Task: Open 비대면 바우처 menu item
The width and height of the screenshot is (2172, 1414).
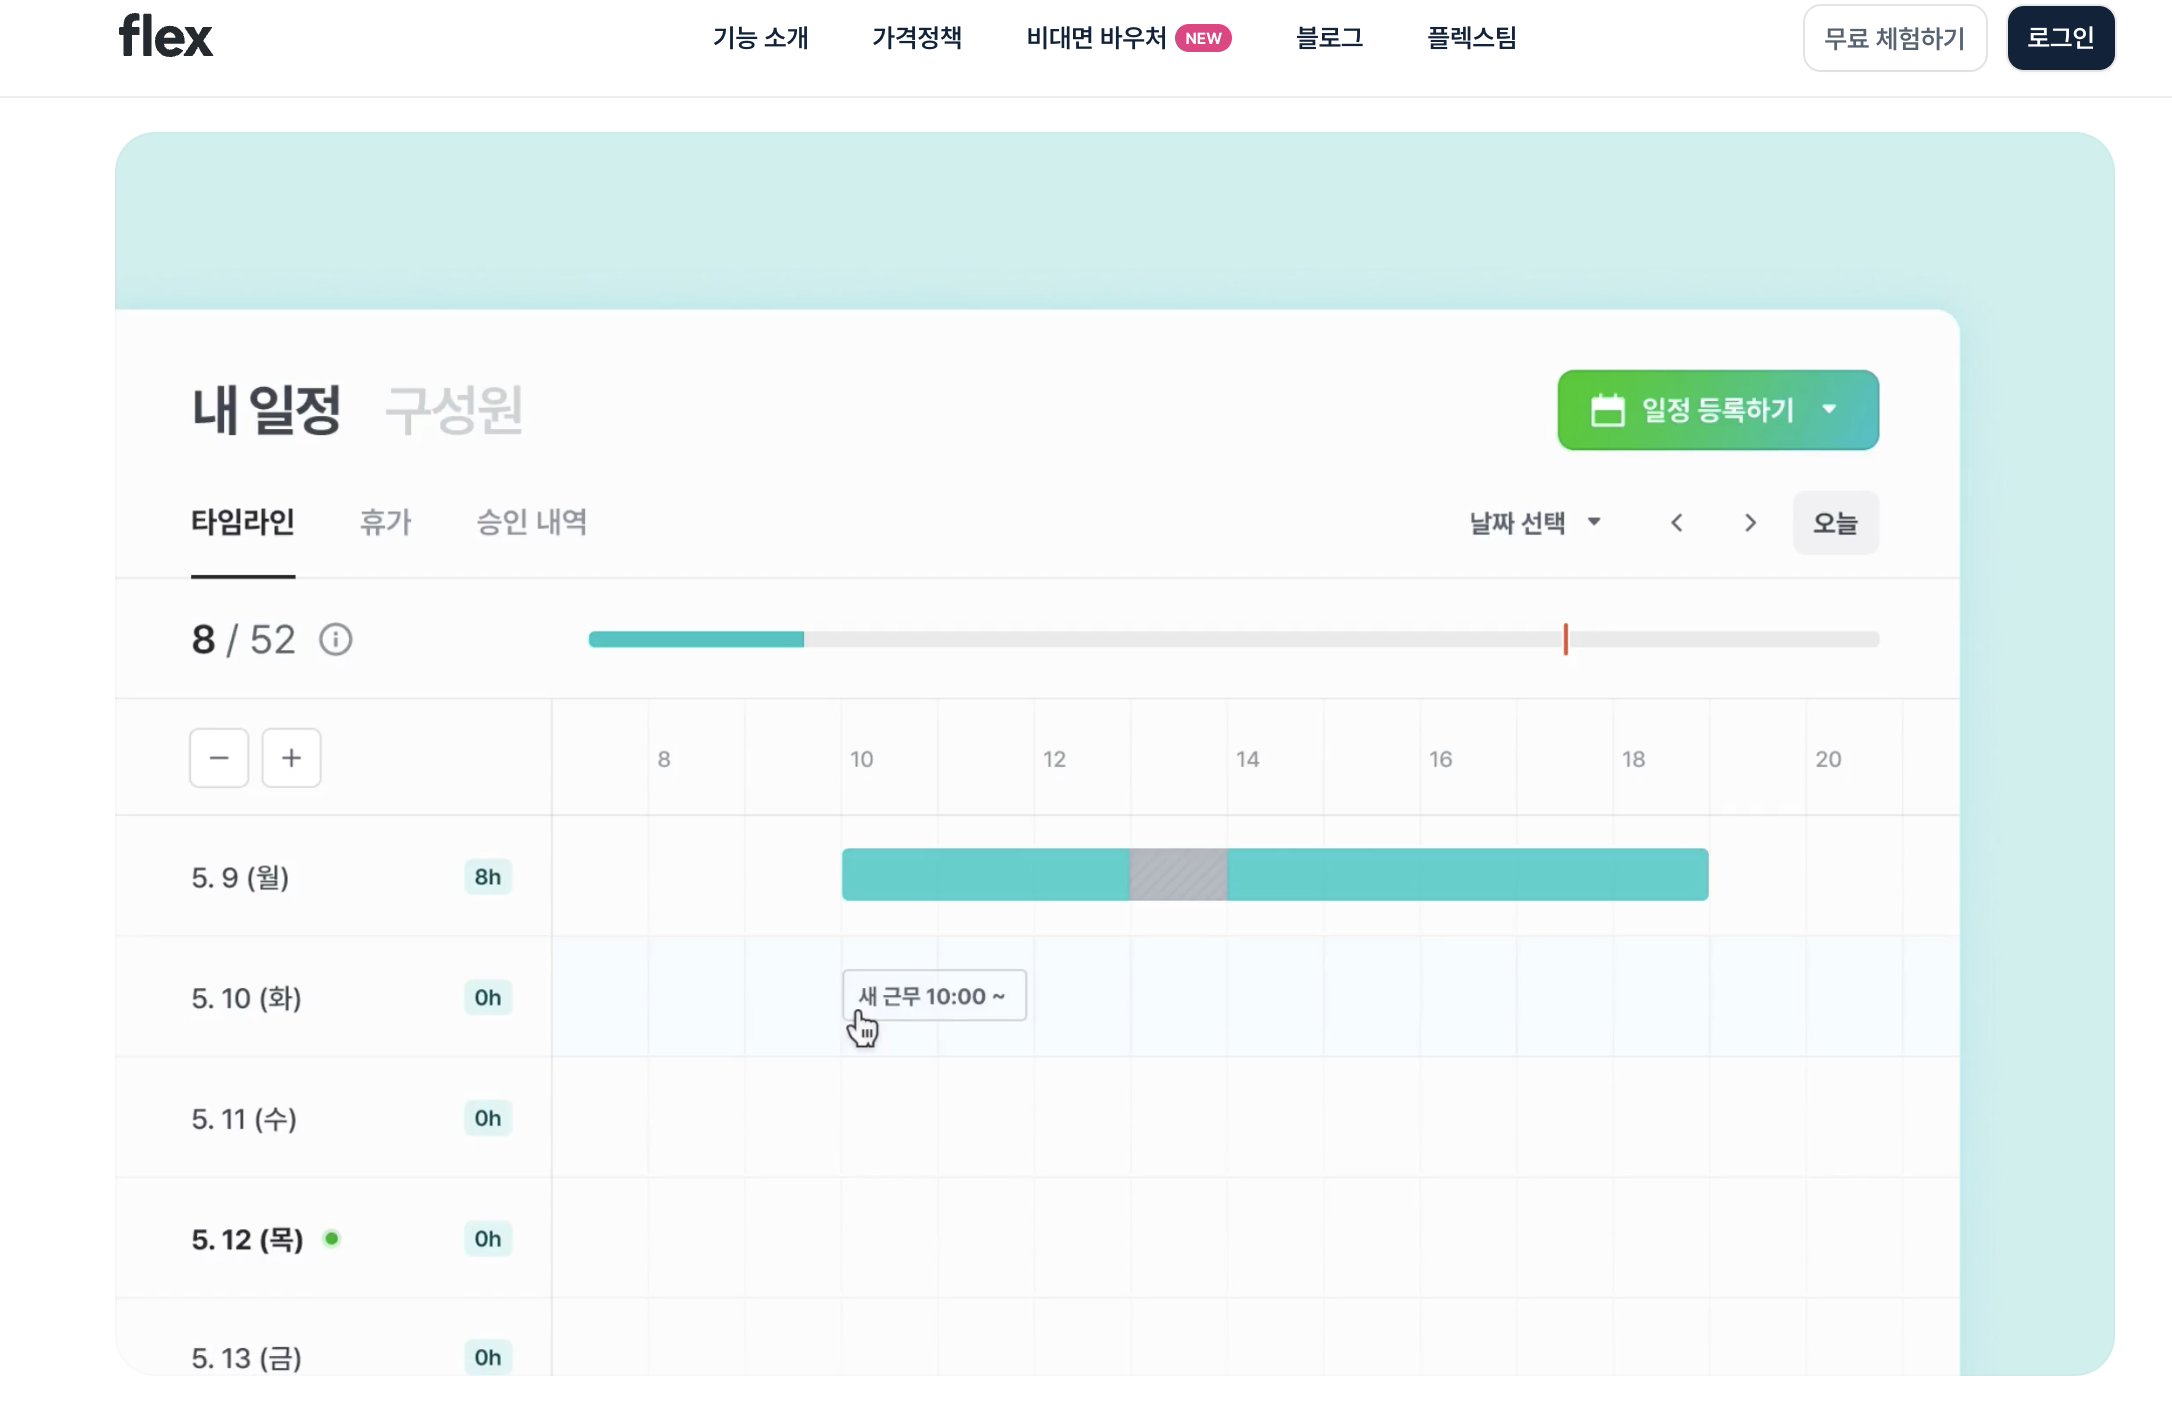Action: point(1097,38)
